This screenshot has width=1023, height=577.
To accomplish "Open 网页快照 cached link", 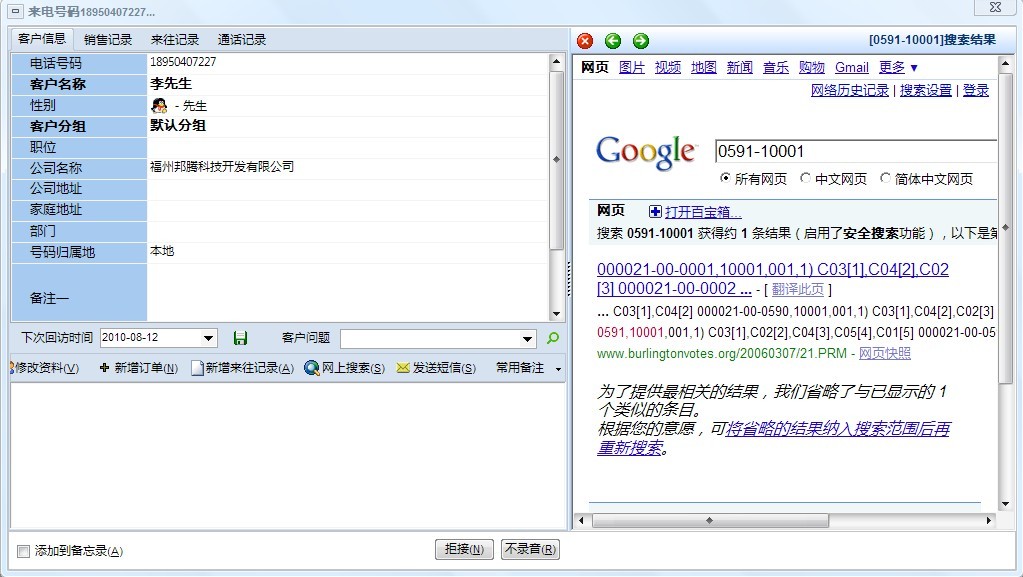I will click(x=885, y=353).
